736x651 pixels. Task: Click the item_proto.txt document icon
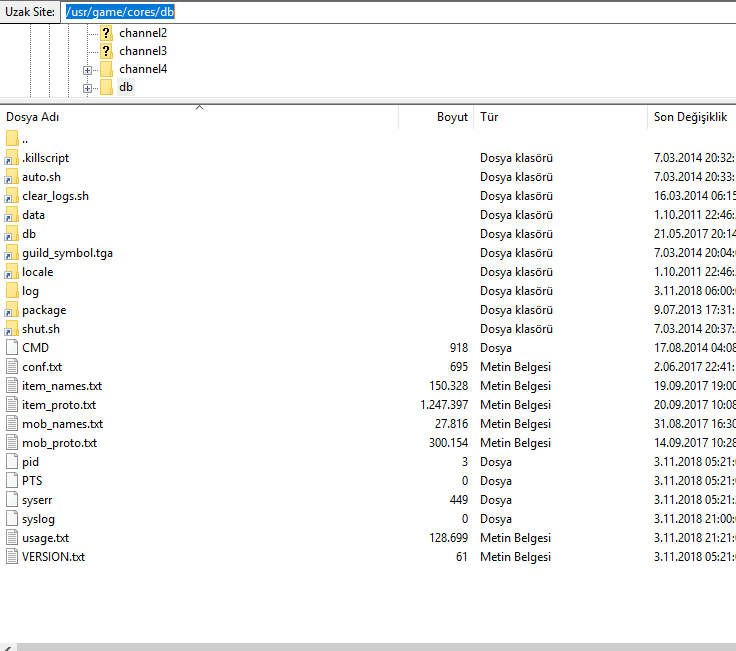[12, 405]
